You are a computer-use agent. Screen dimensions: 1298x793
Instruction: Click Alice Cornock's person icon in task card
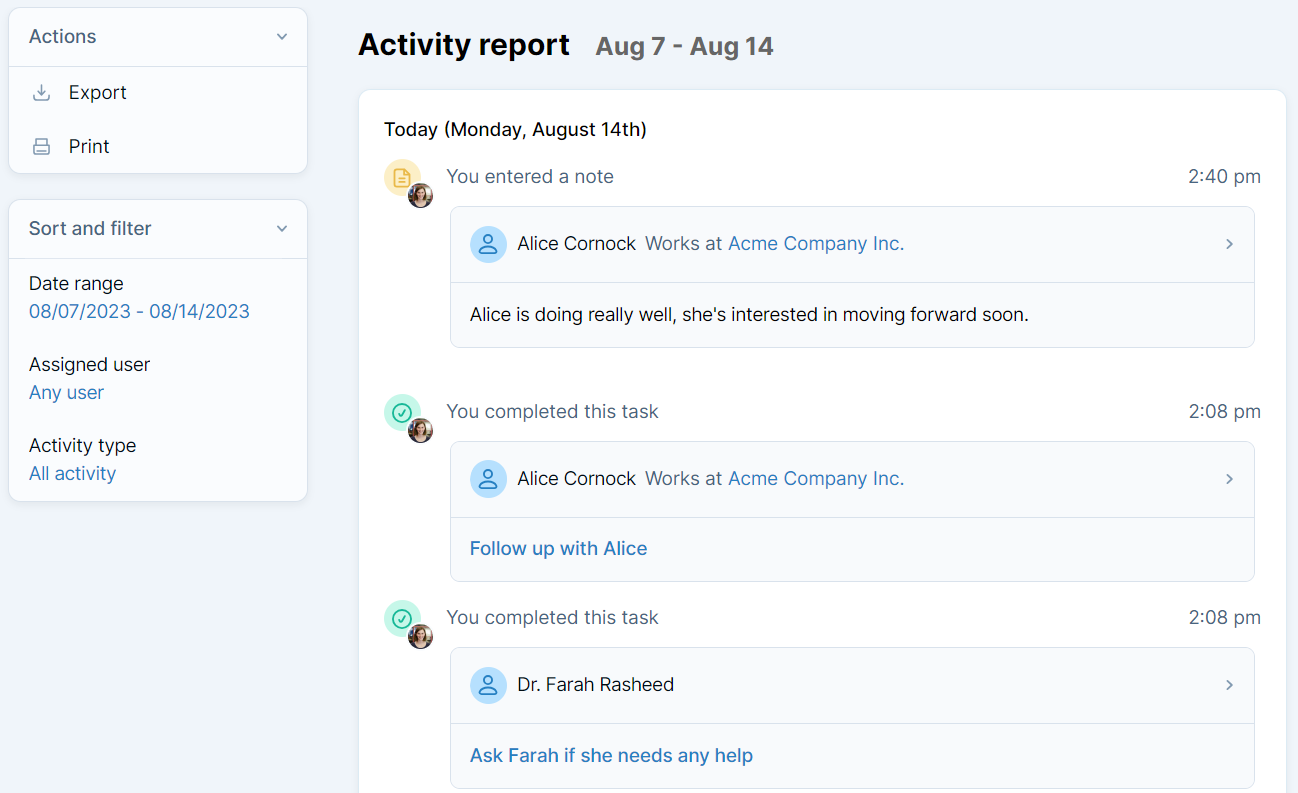[x=488, y=479]
